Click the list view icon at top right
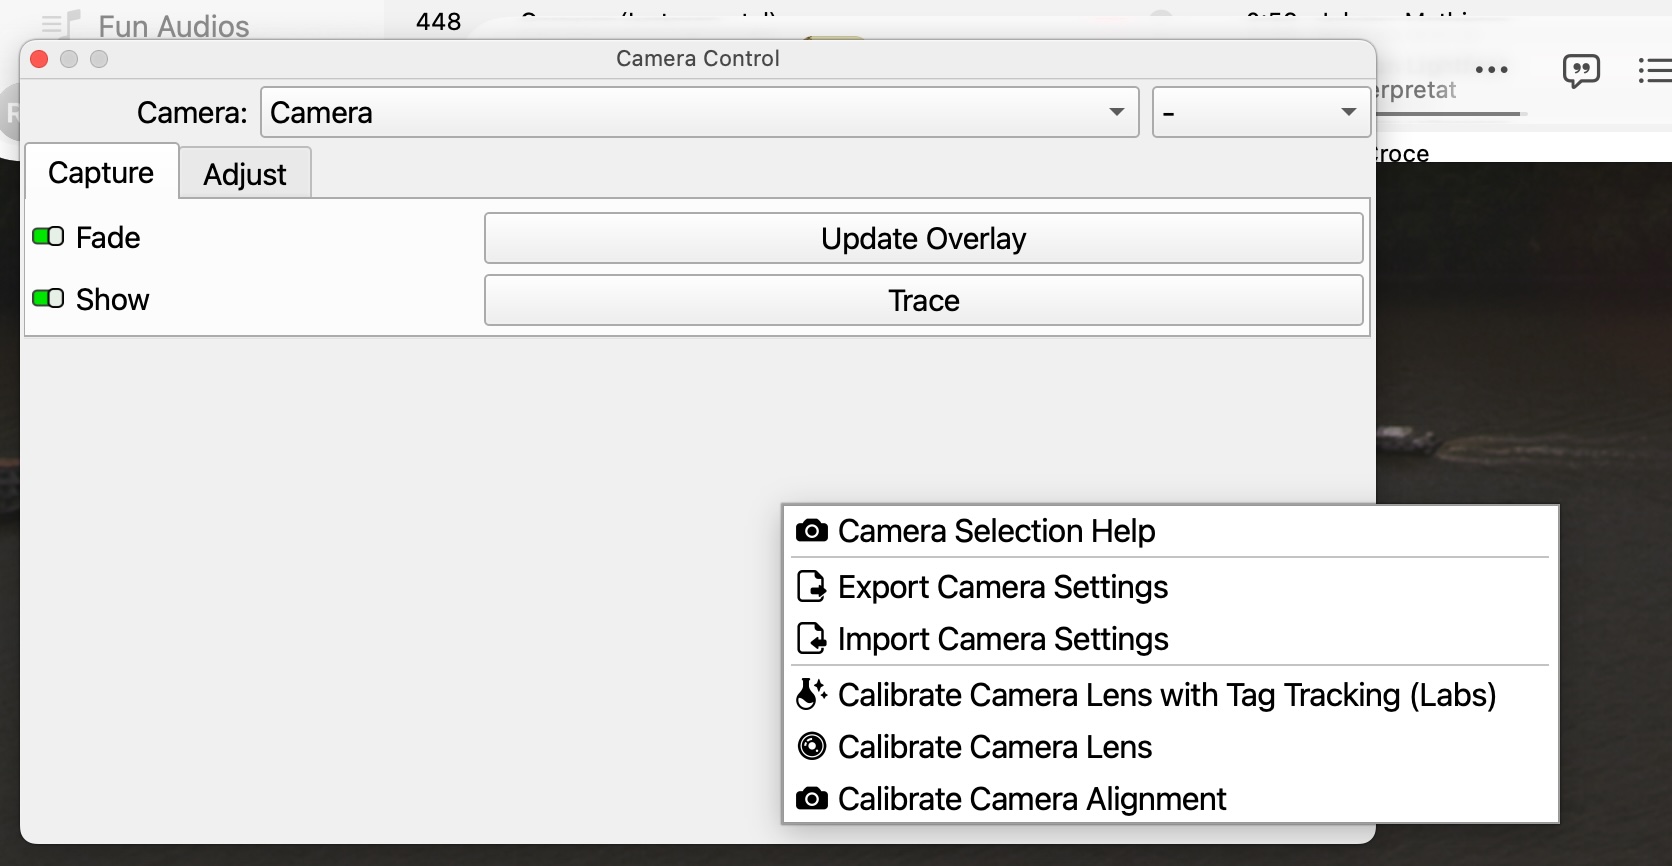This screenshot has width=1672, height=866. (1654, 70)
